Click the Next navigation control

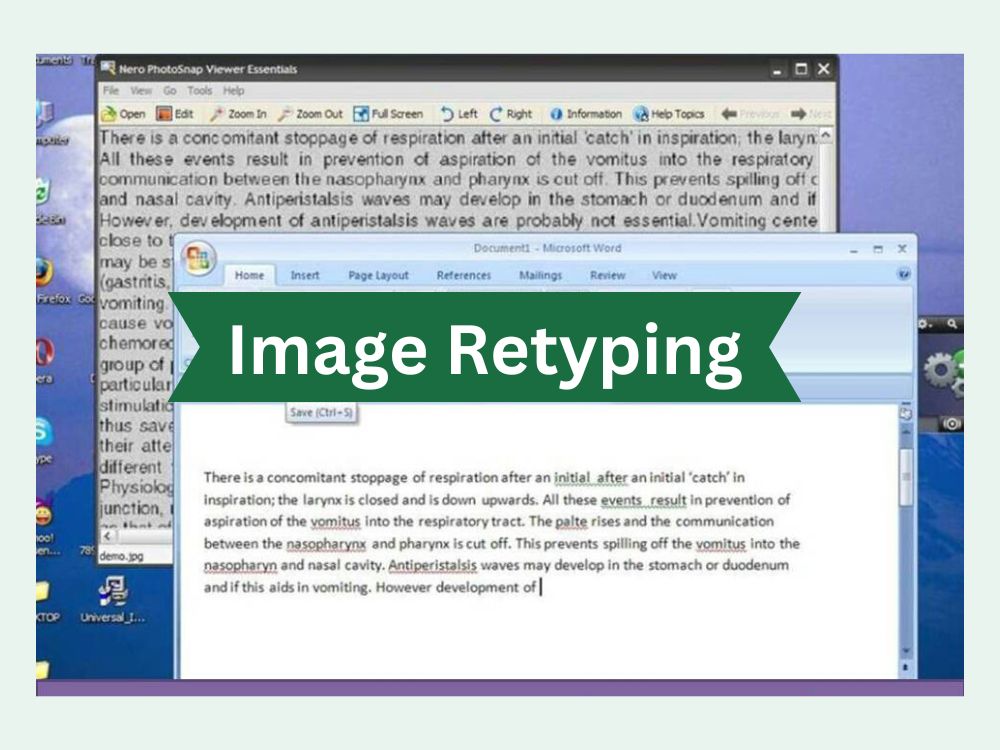(x=808, y=113)
